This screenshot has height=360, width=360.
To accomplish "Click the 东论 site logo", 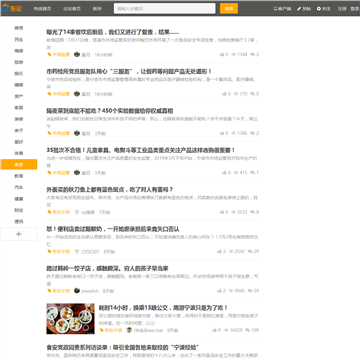I will point(12,9).
